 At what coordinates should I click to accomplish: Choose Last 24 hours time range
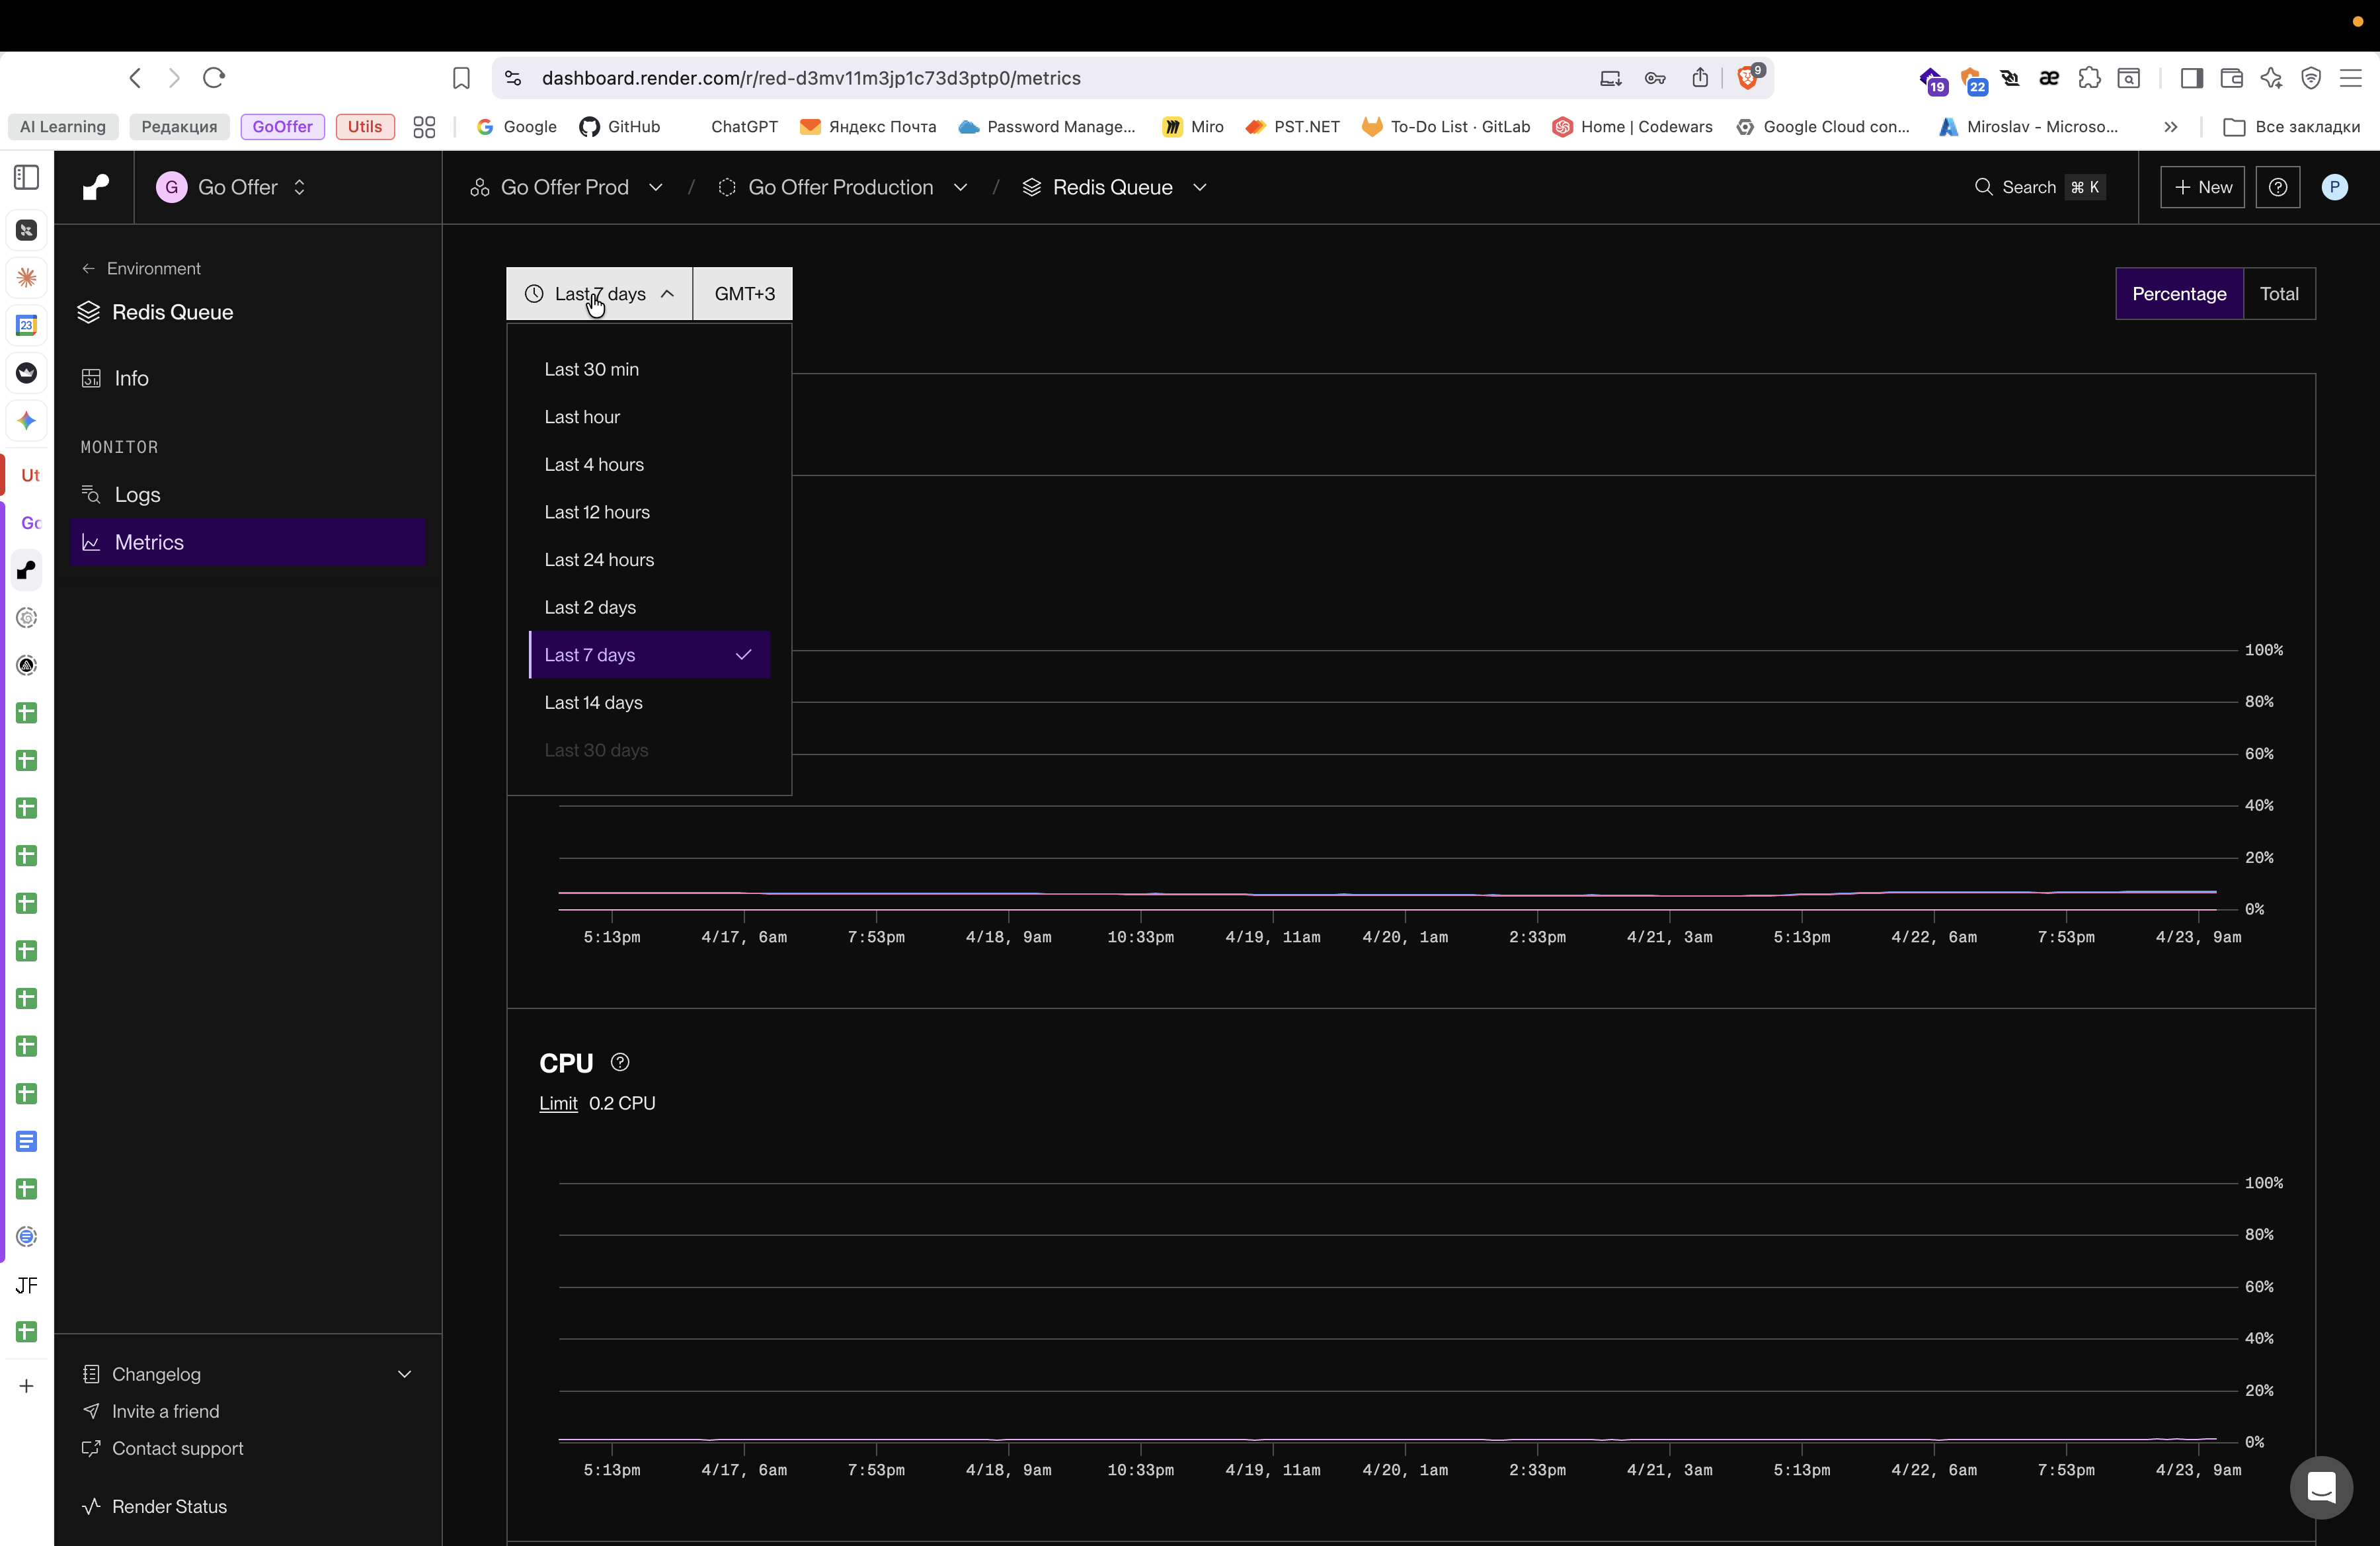[x=599, y=560]
